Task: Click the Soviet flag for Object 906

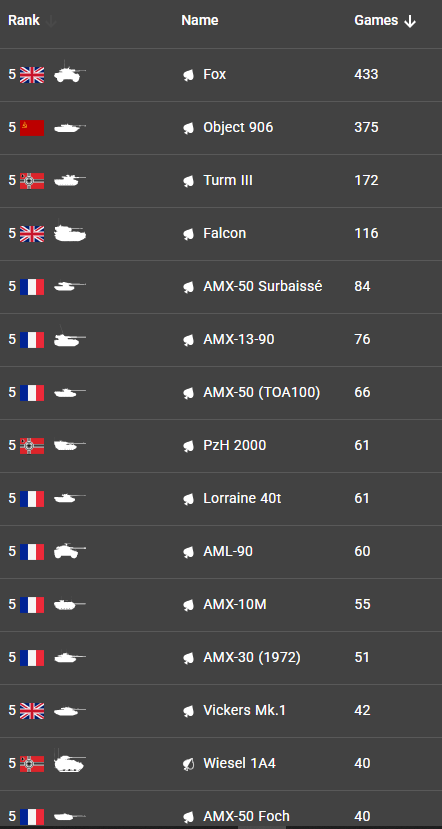Action: 32,128
